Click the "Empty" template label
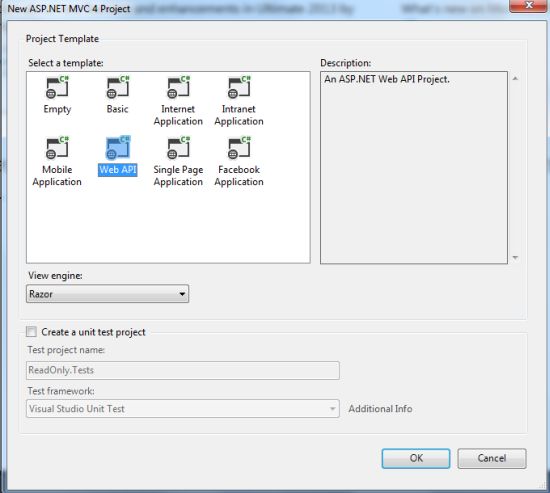 coord(57,109)
